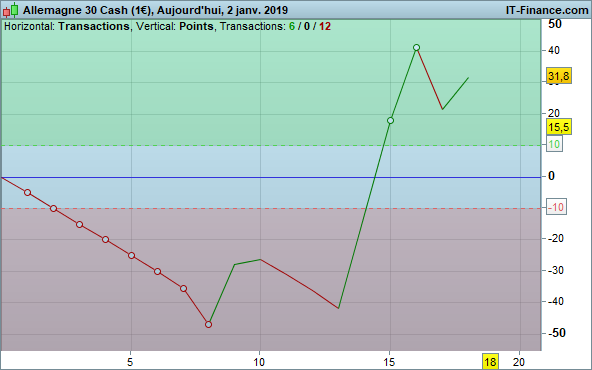Click the yellow 18 transaction marker
The image size is (592, 370).
490,362
